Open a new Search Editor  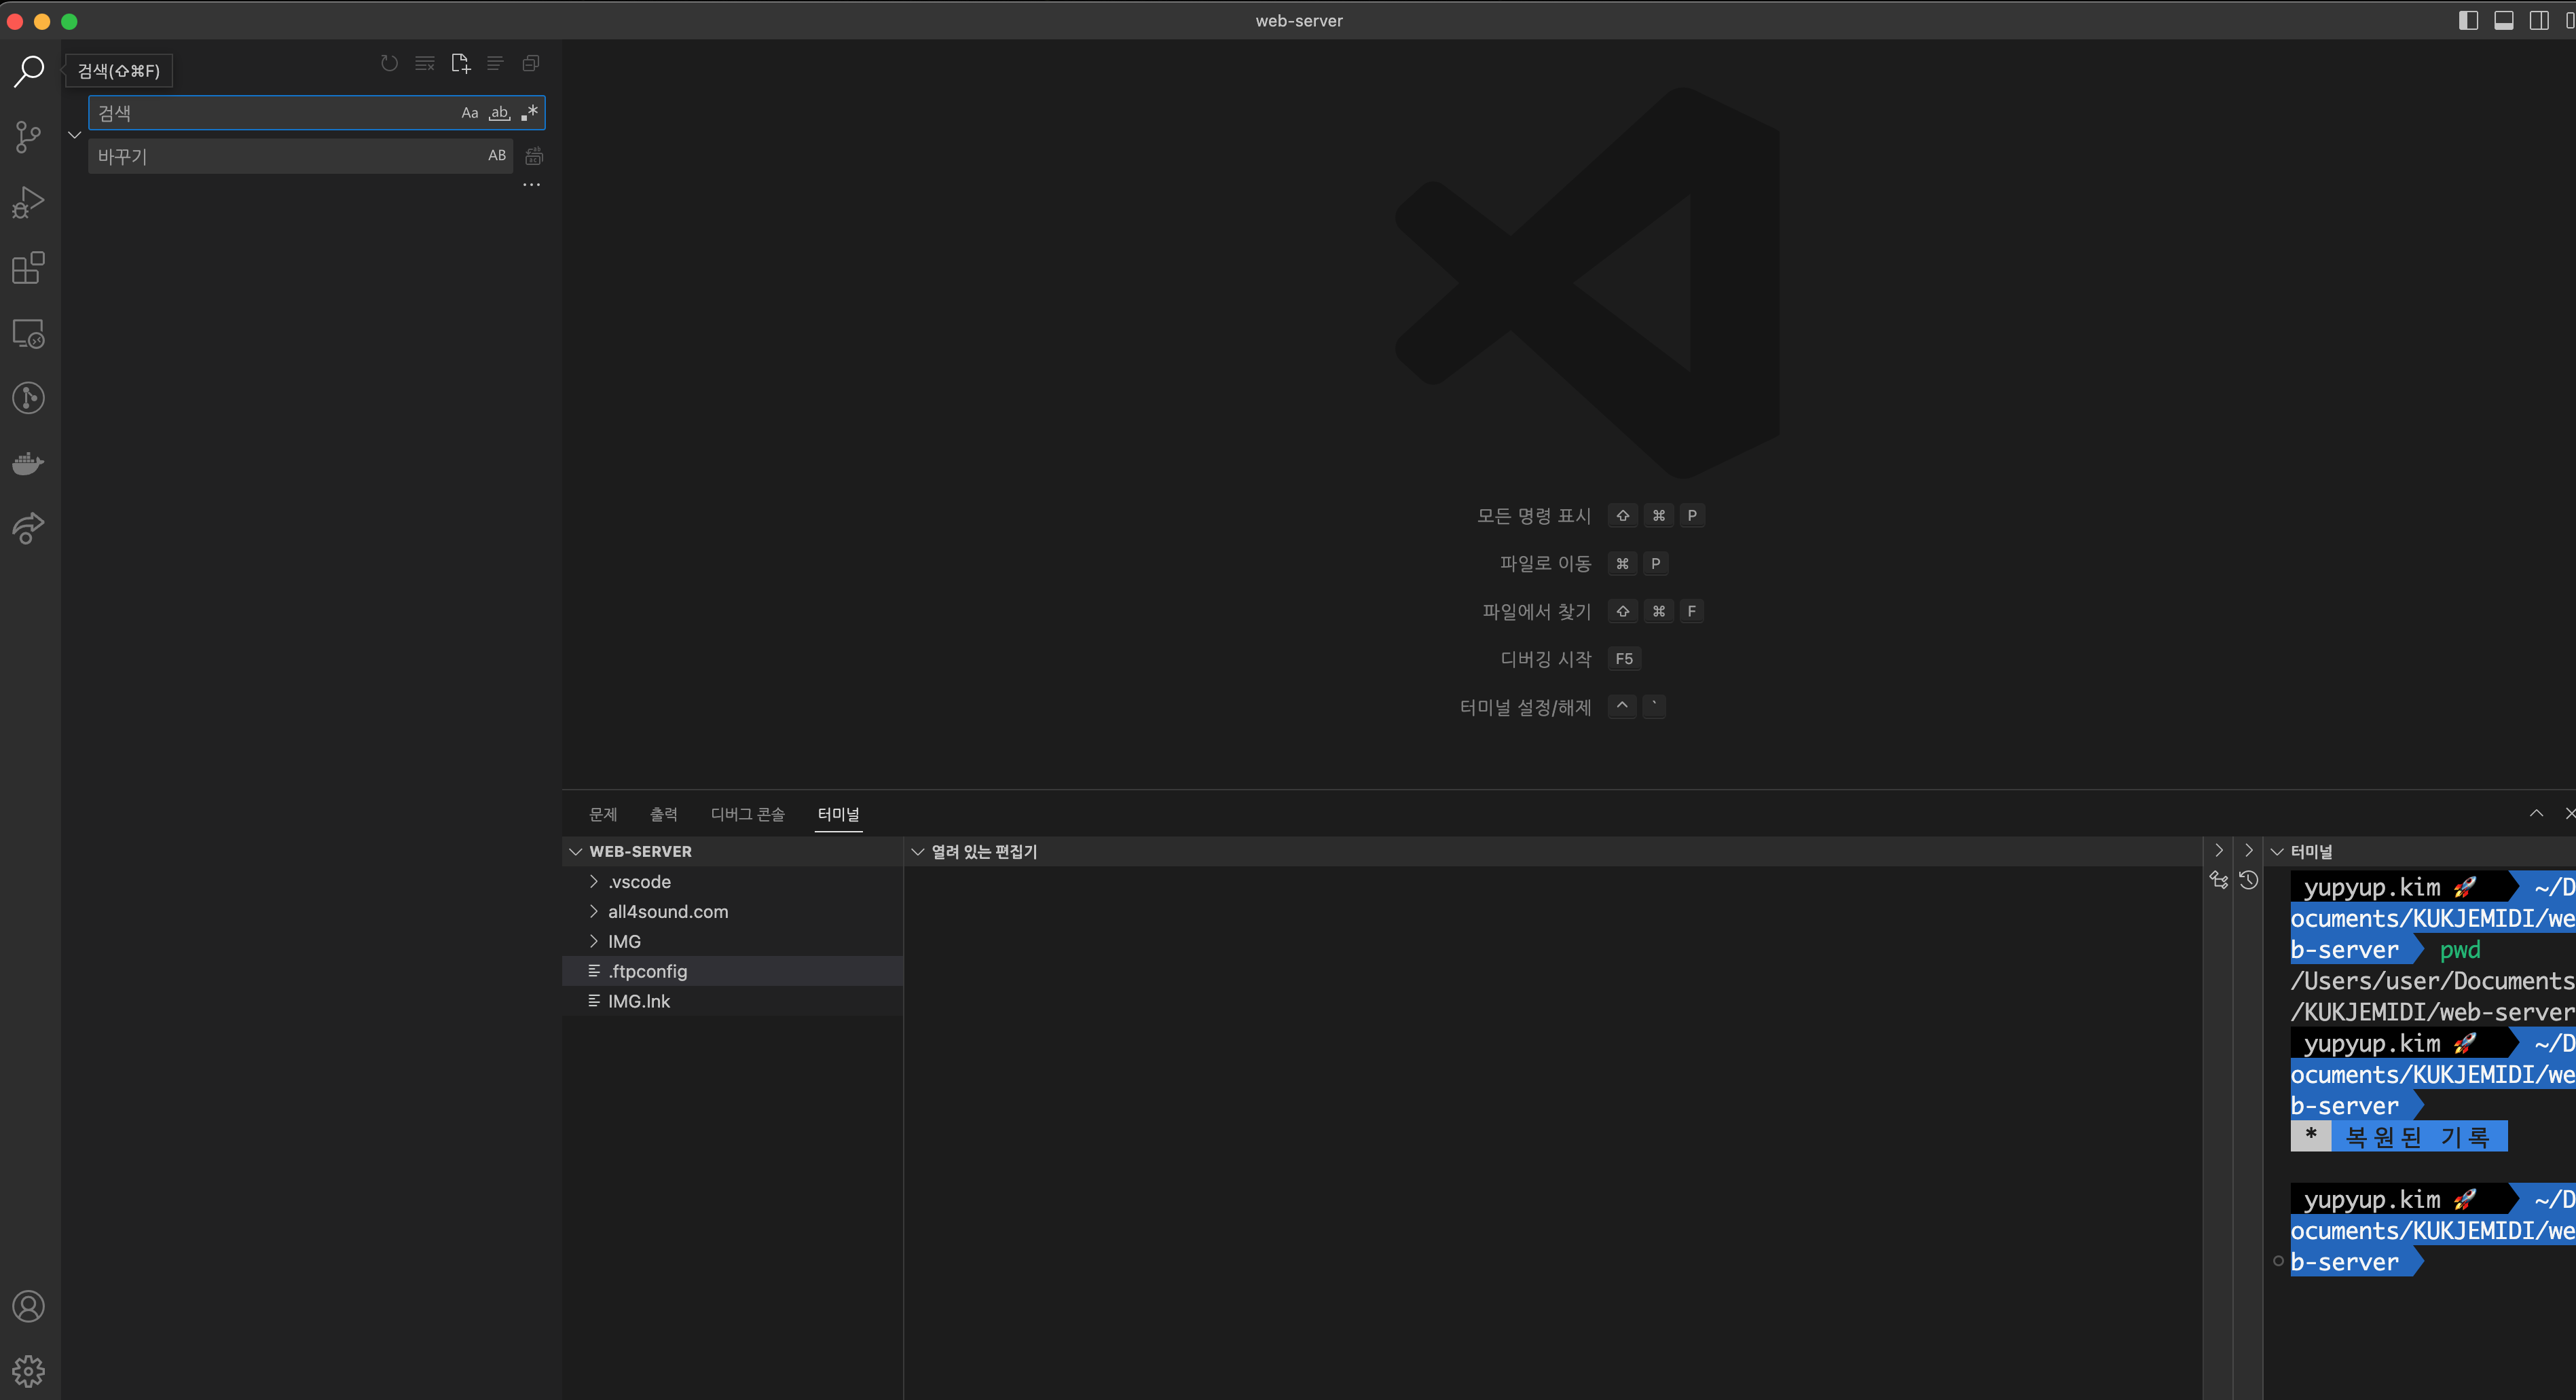point(460,62)
